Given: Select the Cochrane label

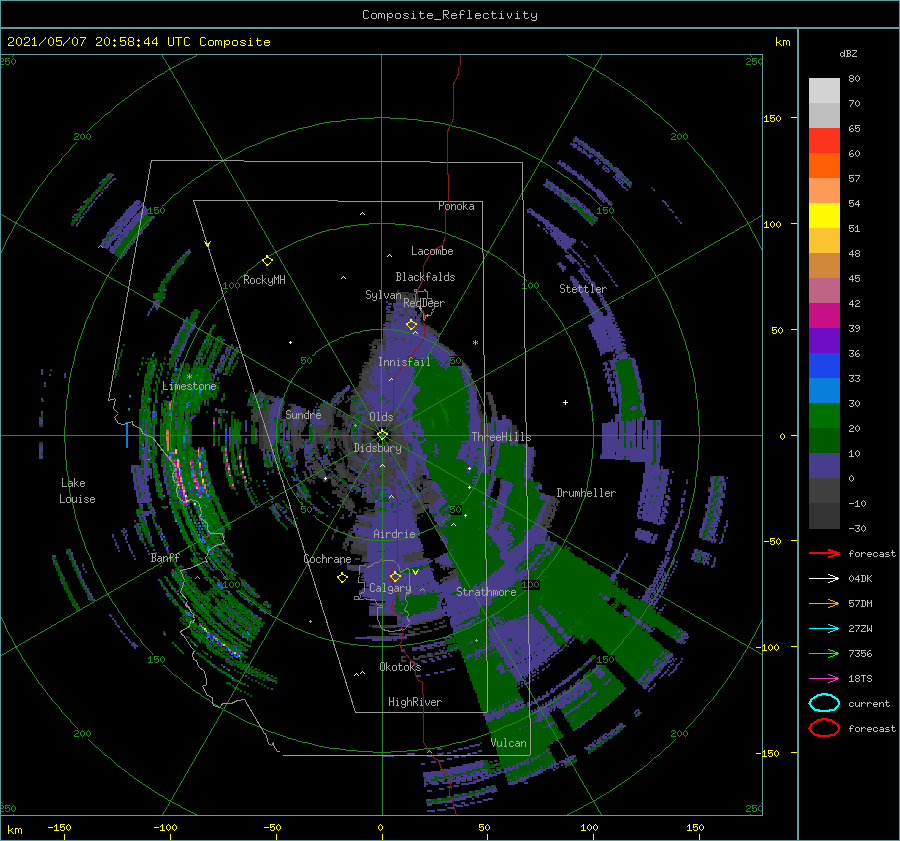Looking at the screenshot, I should 327,559.
